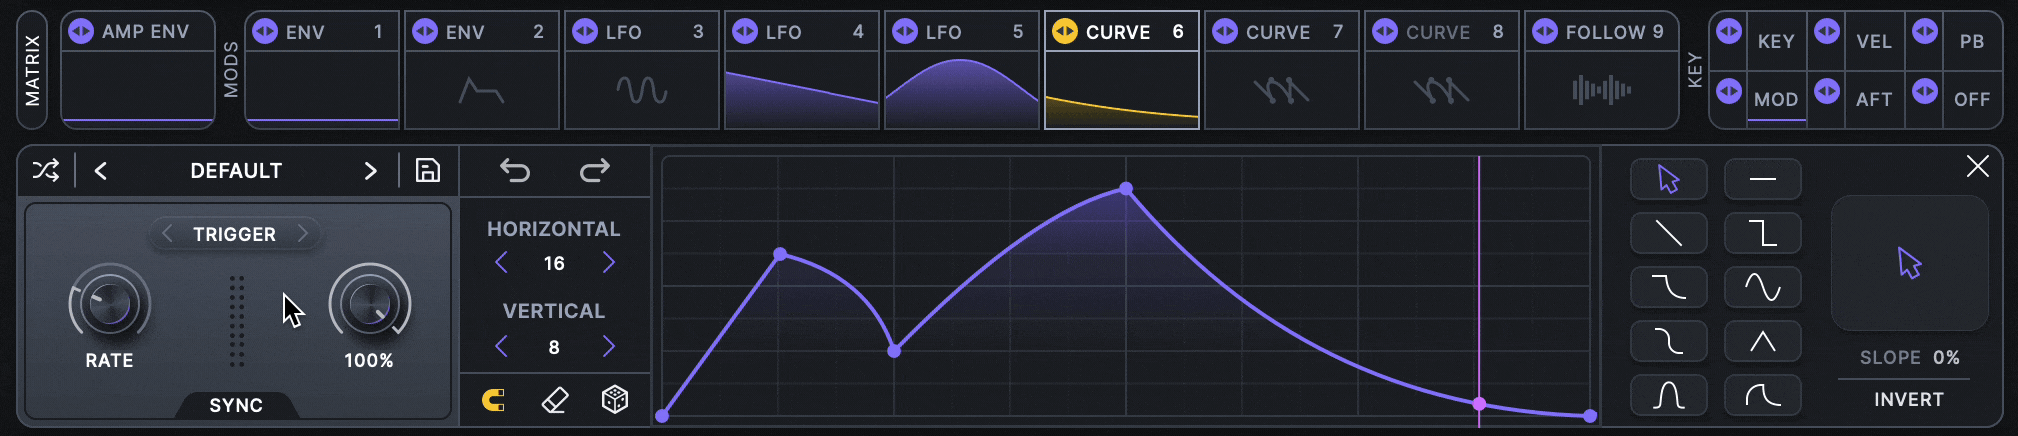This screenshot has width=2018, height=436.
Task: Click the AMP ENV assign arrow icon
Action: pyautogui.click(x=81, y=32)
